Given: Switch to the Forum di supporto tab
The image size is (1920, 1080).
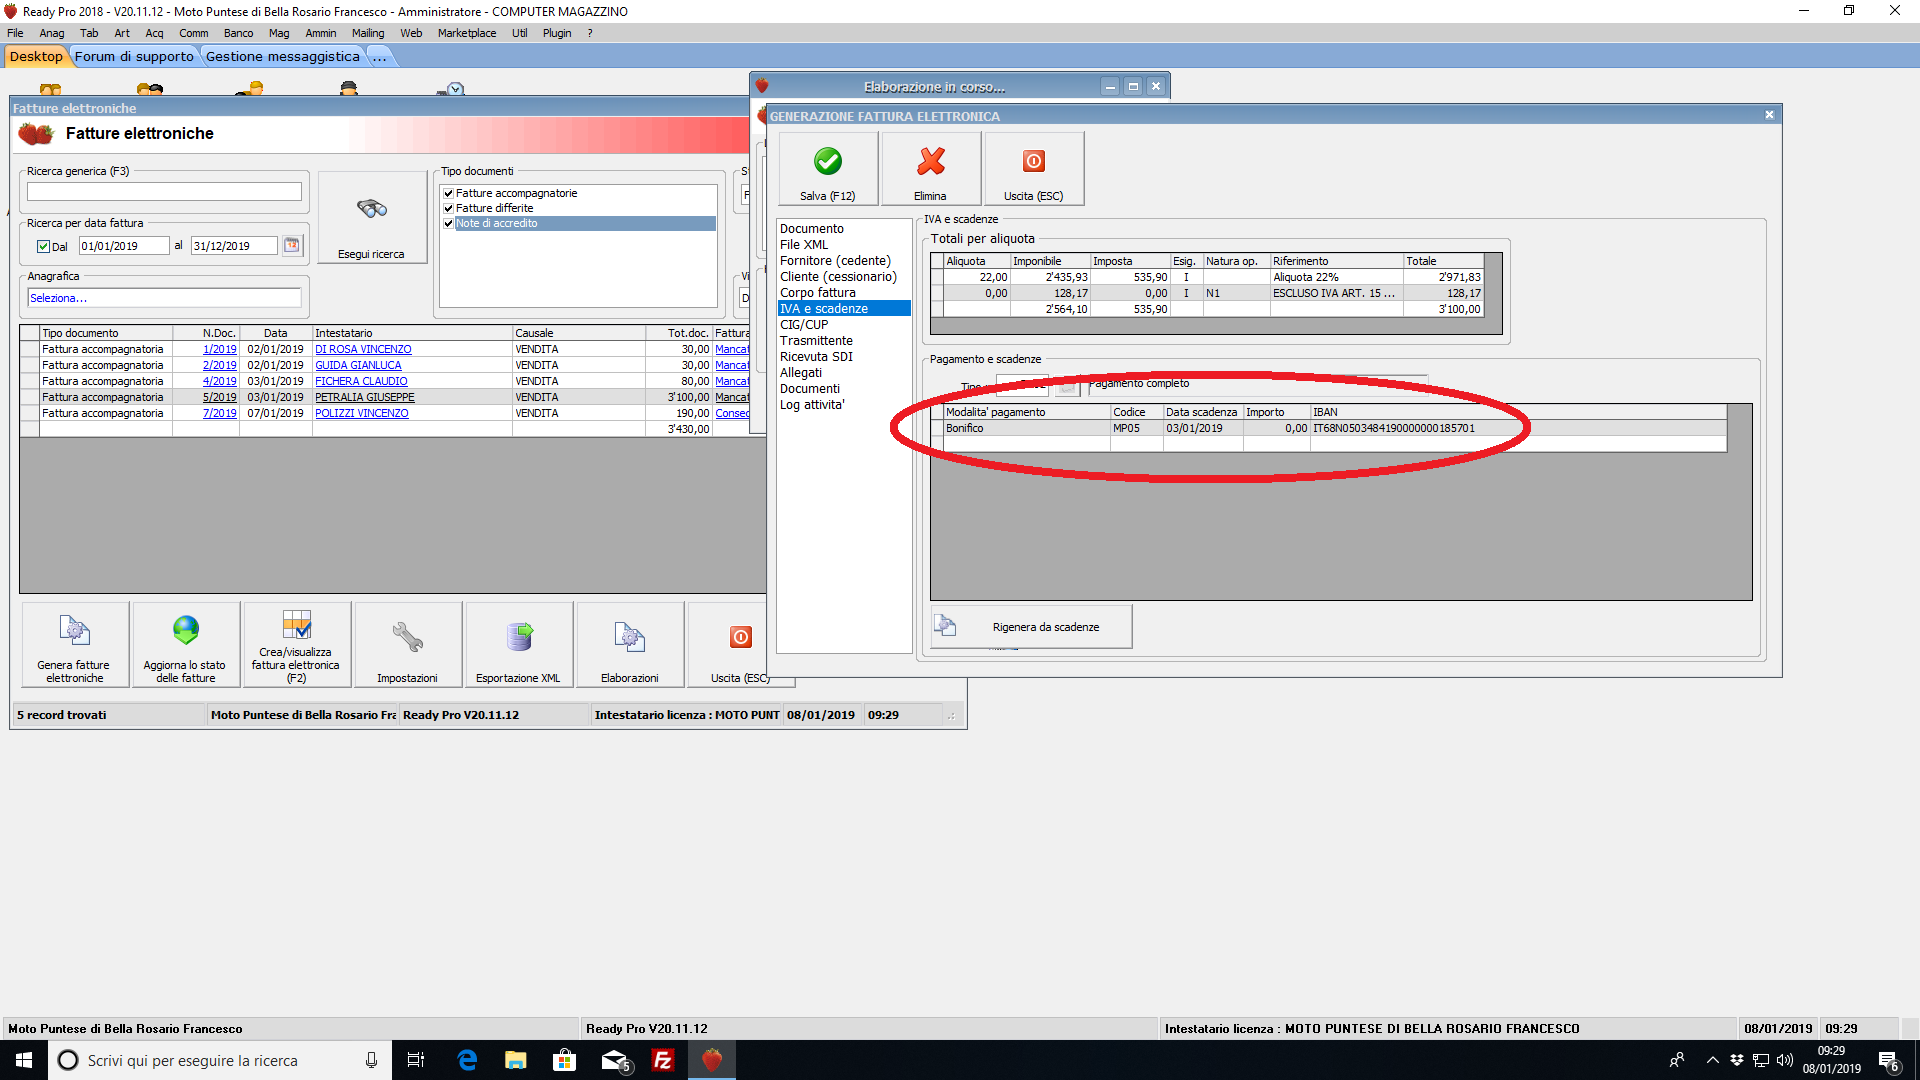Looking at the screenshot, I should [134, 57].
